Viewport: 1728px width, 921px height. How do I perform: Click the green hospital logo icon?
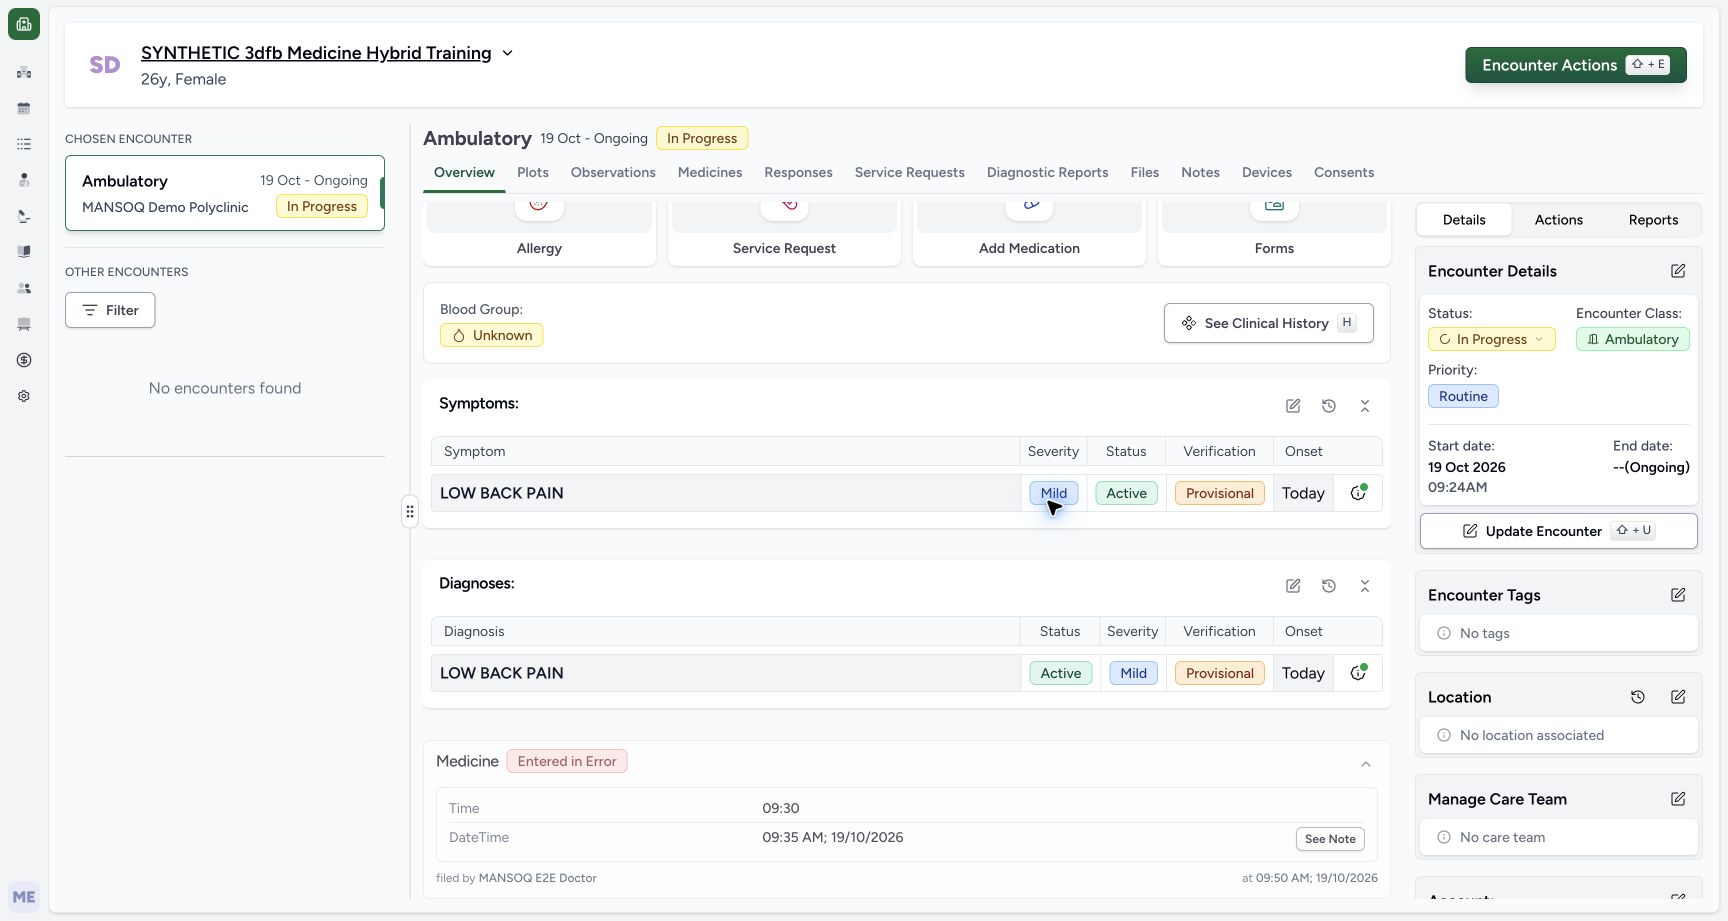(x=24, y=24)
